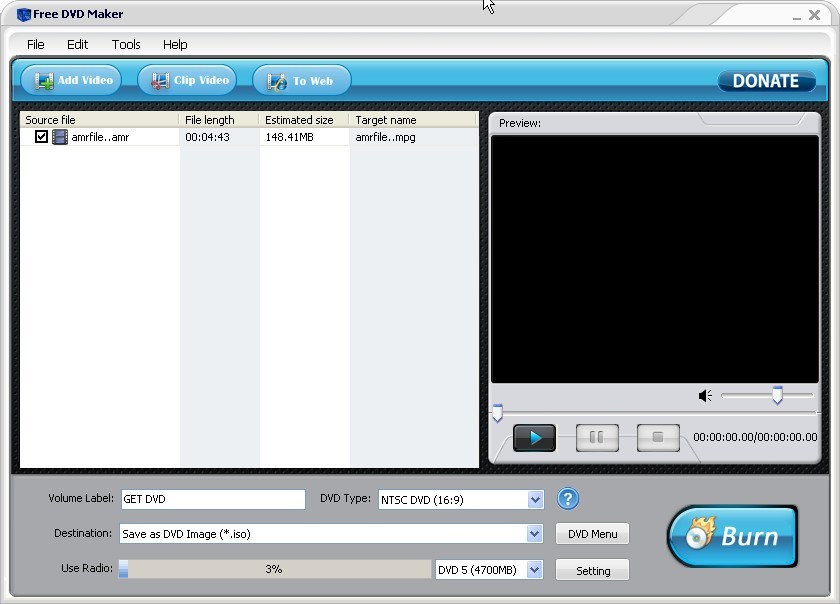Expand the Destination dropdown
840x604 pixels.
[x=538, y=533]
